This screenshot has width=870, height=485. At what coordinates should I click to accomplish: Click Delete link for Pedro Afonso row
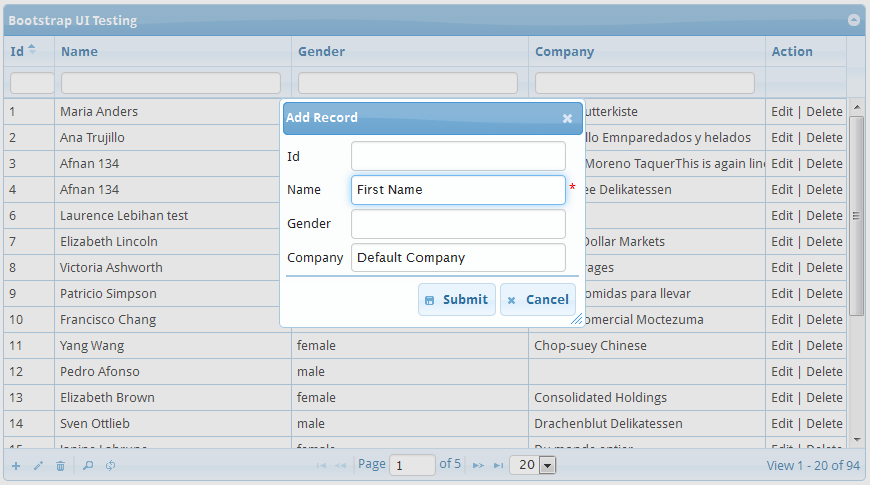824,371
